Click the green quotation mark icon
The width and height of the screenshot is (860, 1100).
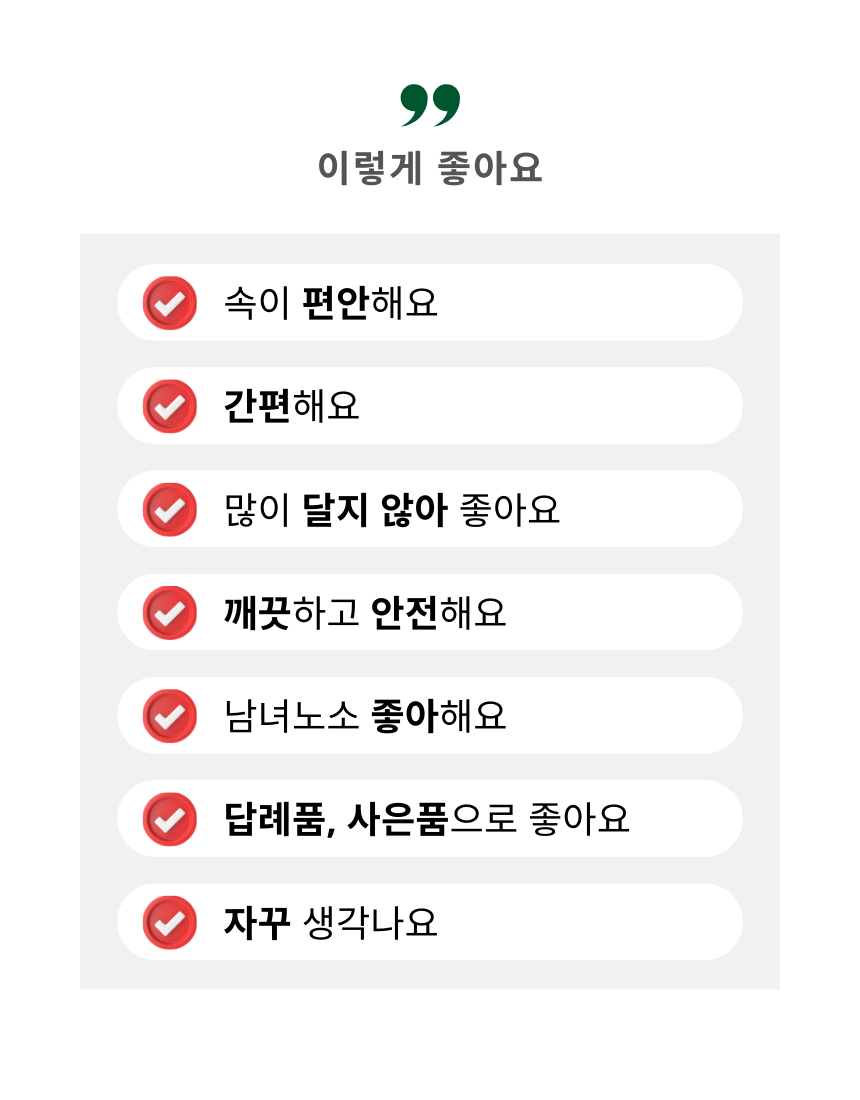coord(430,105)
